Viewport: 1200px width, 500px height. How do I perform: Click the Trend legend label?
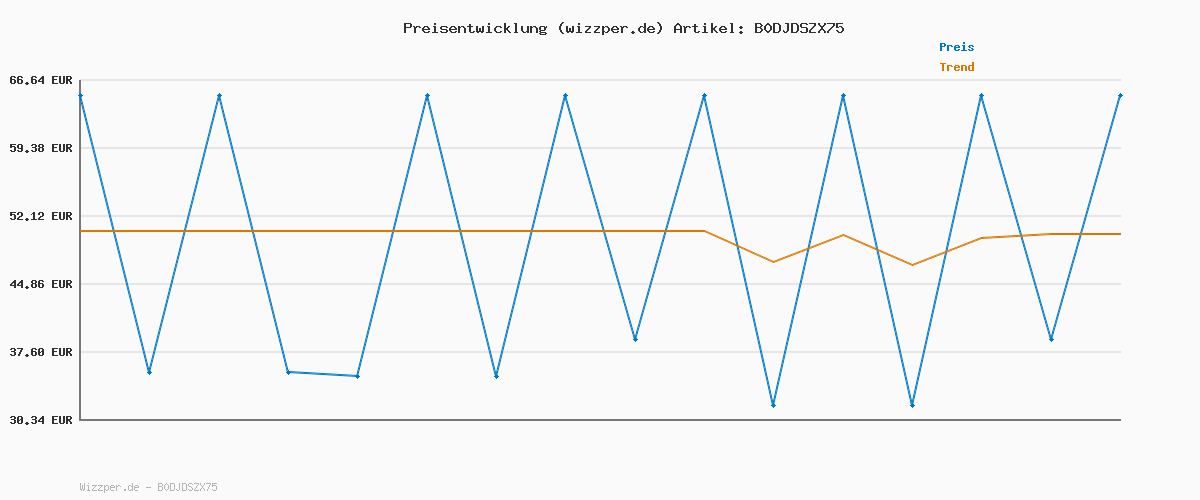(x=956, y=67)
